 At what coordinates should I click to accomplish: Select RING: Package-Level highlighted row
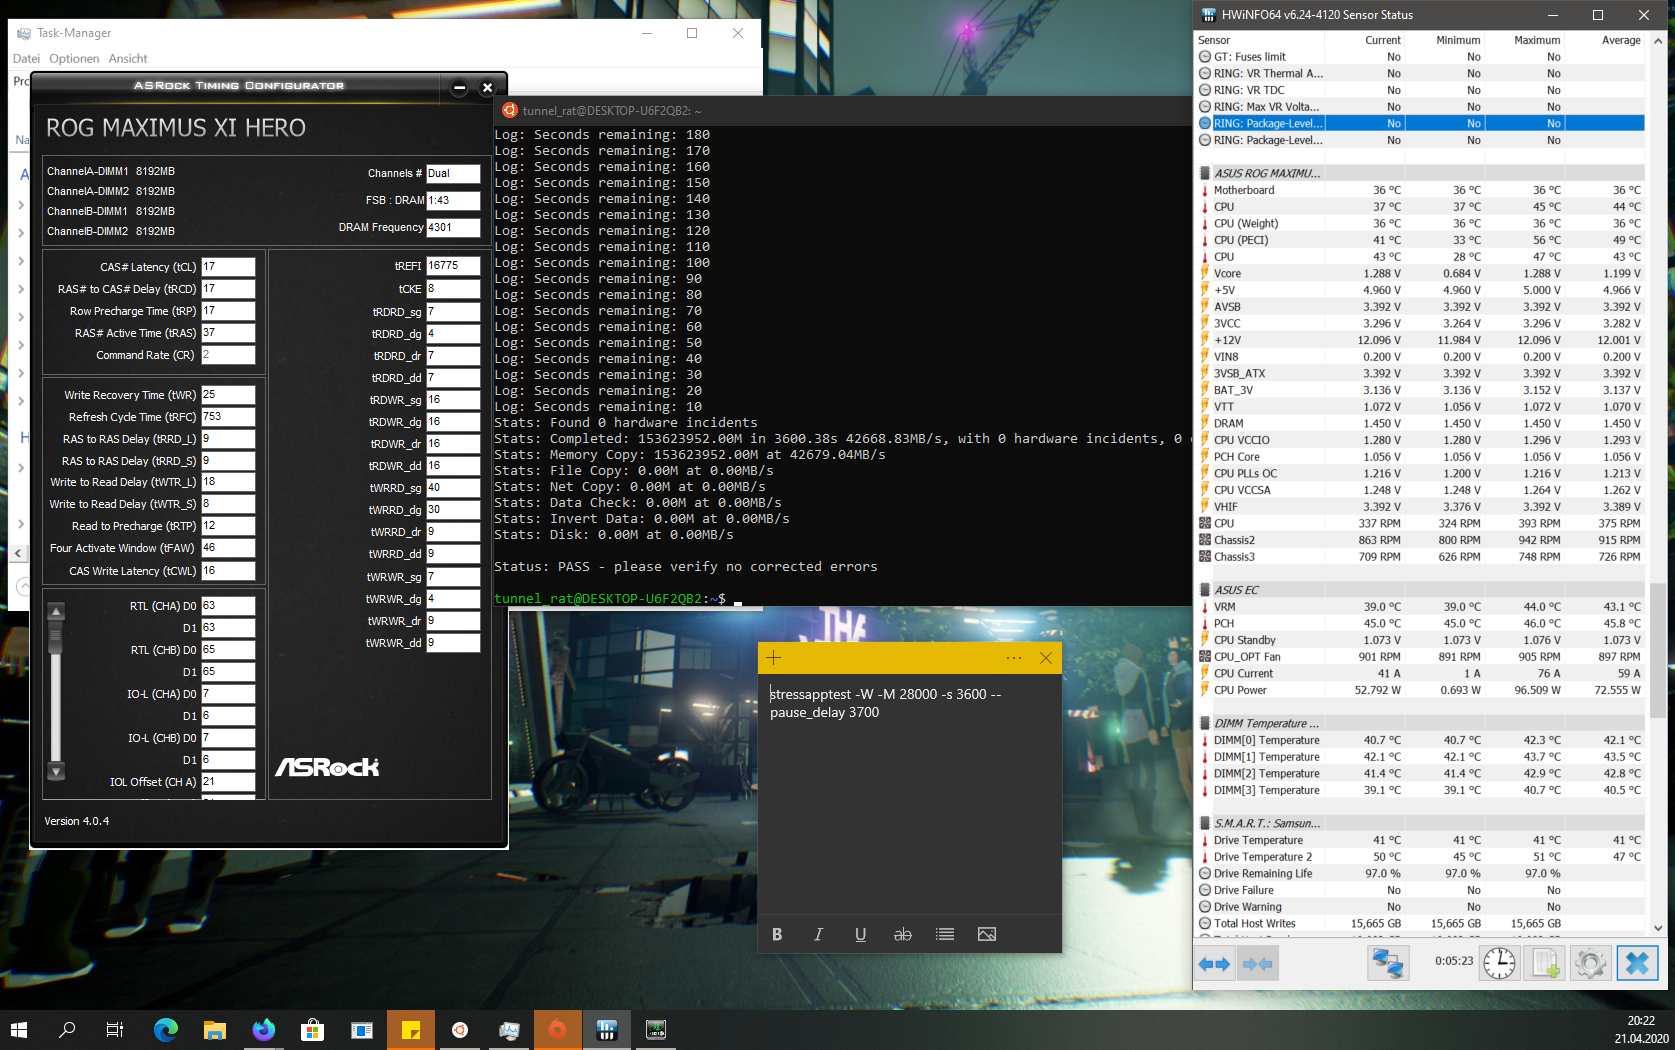1420,123
